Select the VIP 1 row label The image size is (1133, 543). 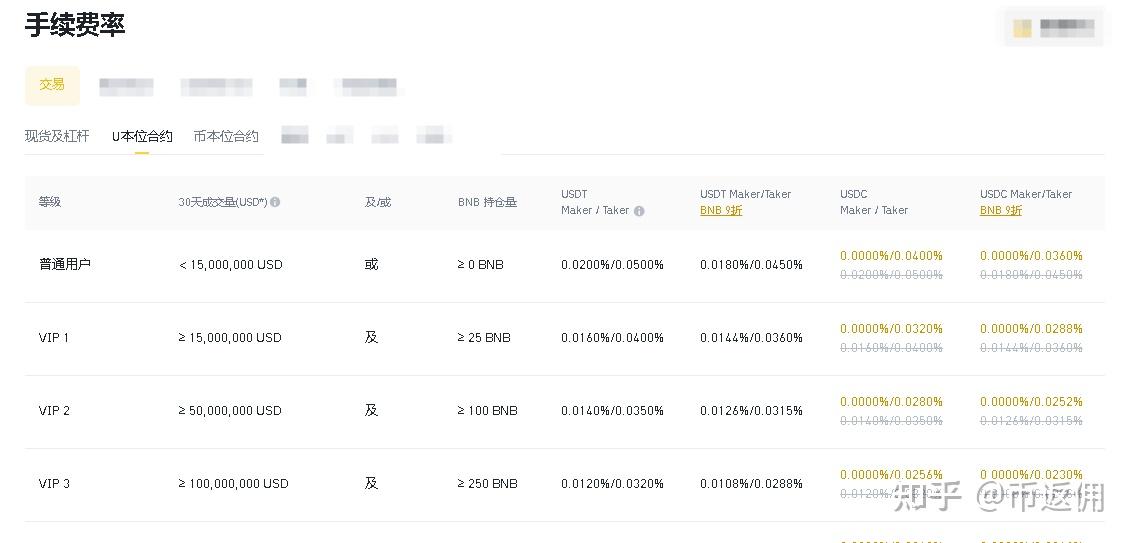coord(54,338)
